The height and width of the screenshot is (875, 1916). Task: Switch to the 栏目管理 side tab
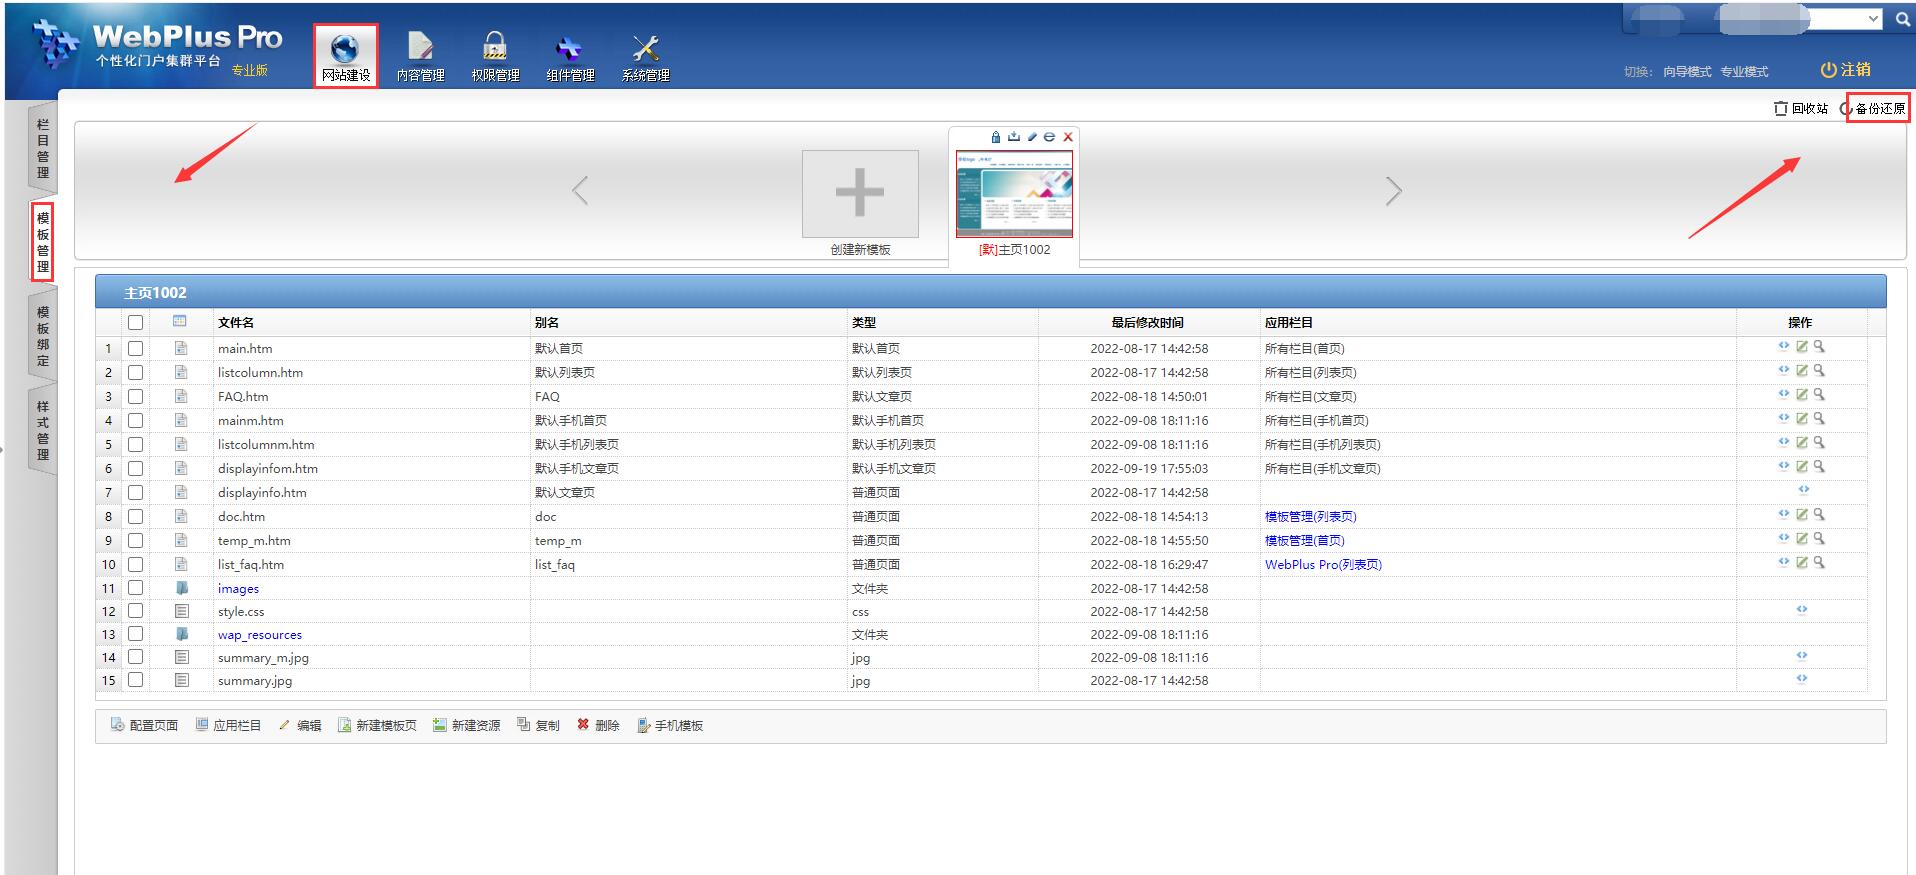point(42,148)
